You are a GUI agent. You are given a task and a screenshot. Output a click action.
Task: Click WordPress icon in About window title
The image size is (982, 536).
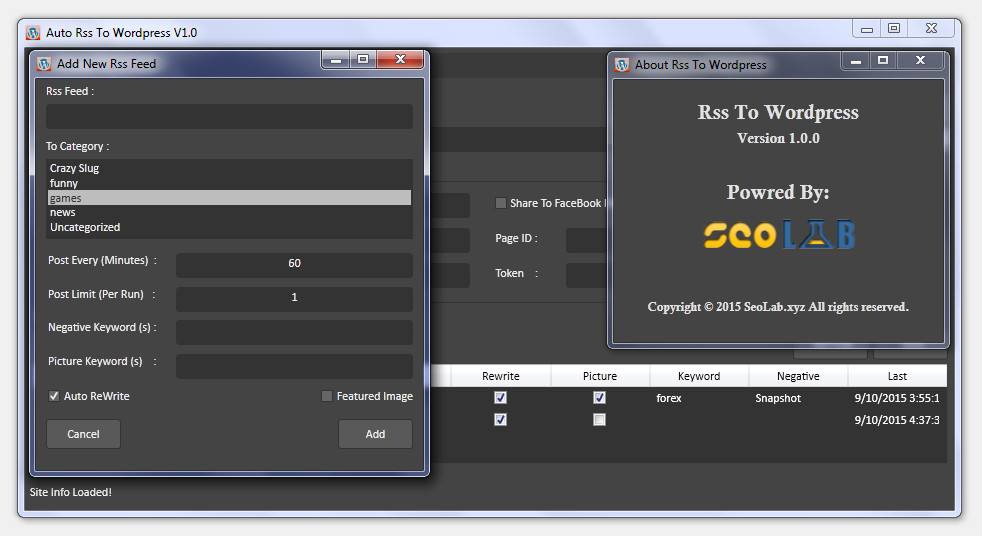[622, 65]
